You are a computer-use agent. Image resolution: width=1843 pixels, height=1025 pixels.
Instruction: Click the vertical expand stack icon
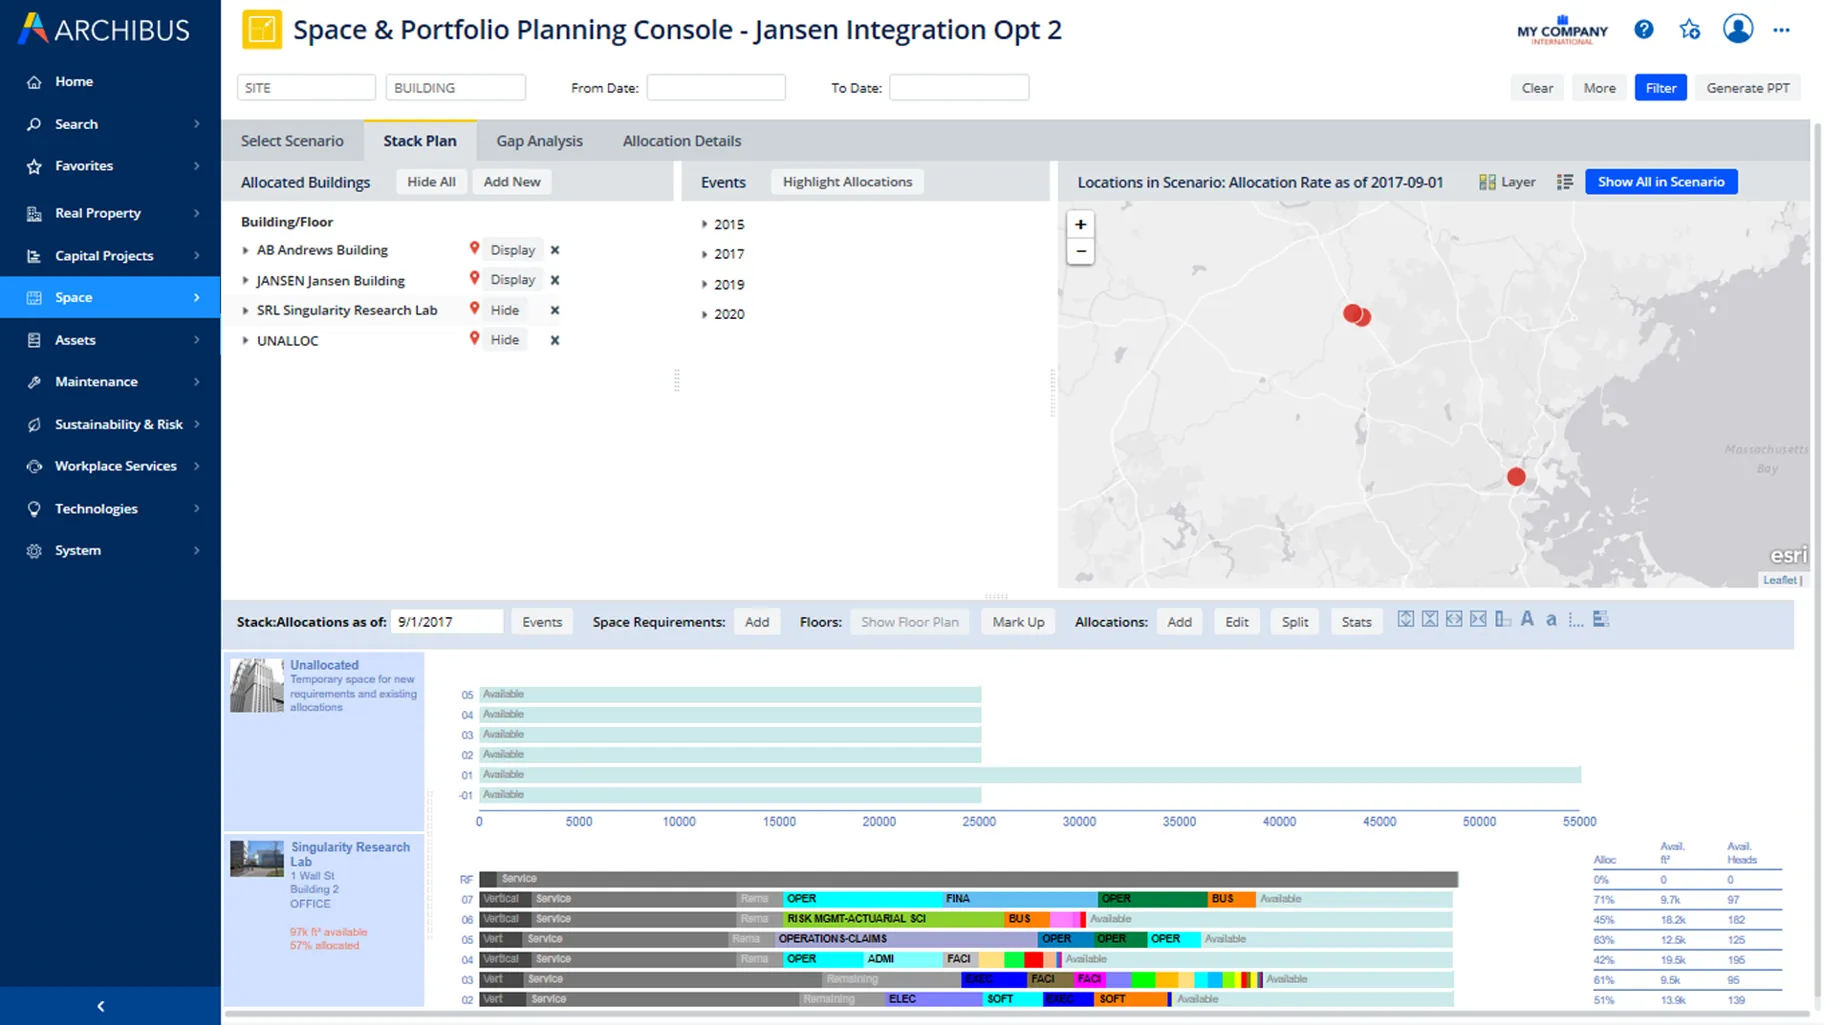click(x=1405, y=620)
